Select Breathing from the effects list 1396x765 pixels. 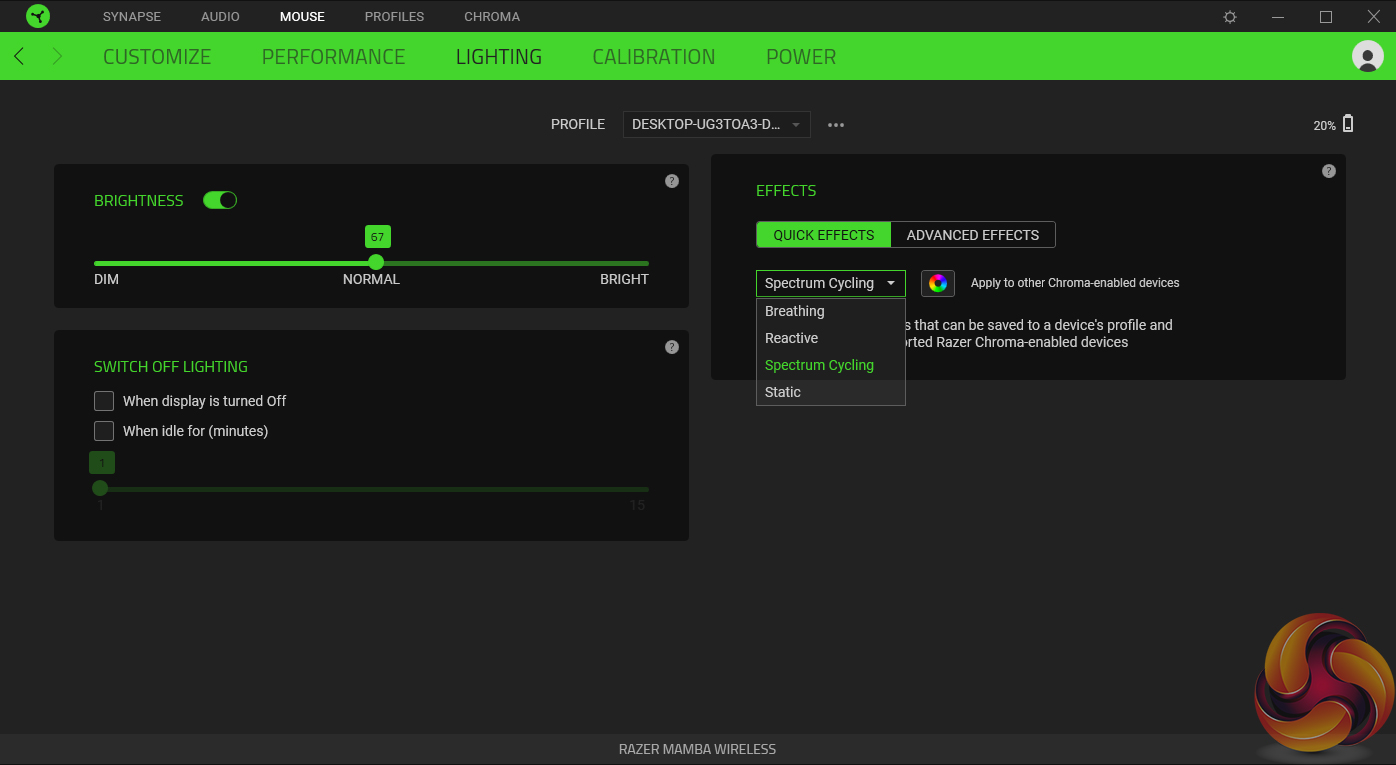795,311
